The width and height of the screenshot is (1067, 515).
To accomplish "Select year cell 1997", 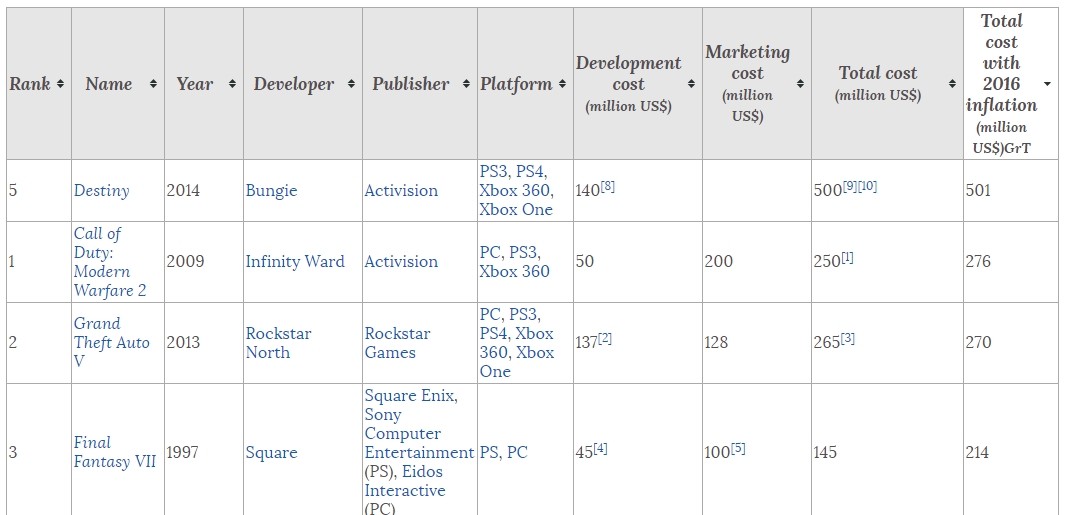I will click(x=182, y=452).
